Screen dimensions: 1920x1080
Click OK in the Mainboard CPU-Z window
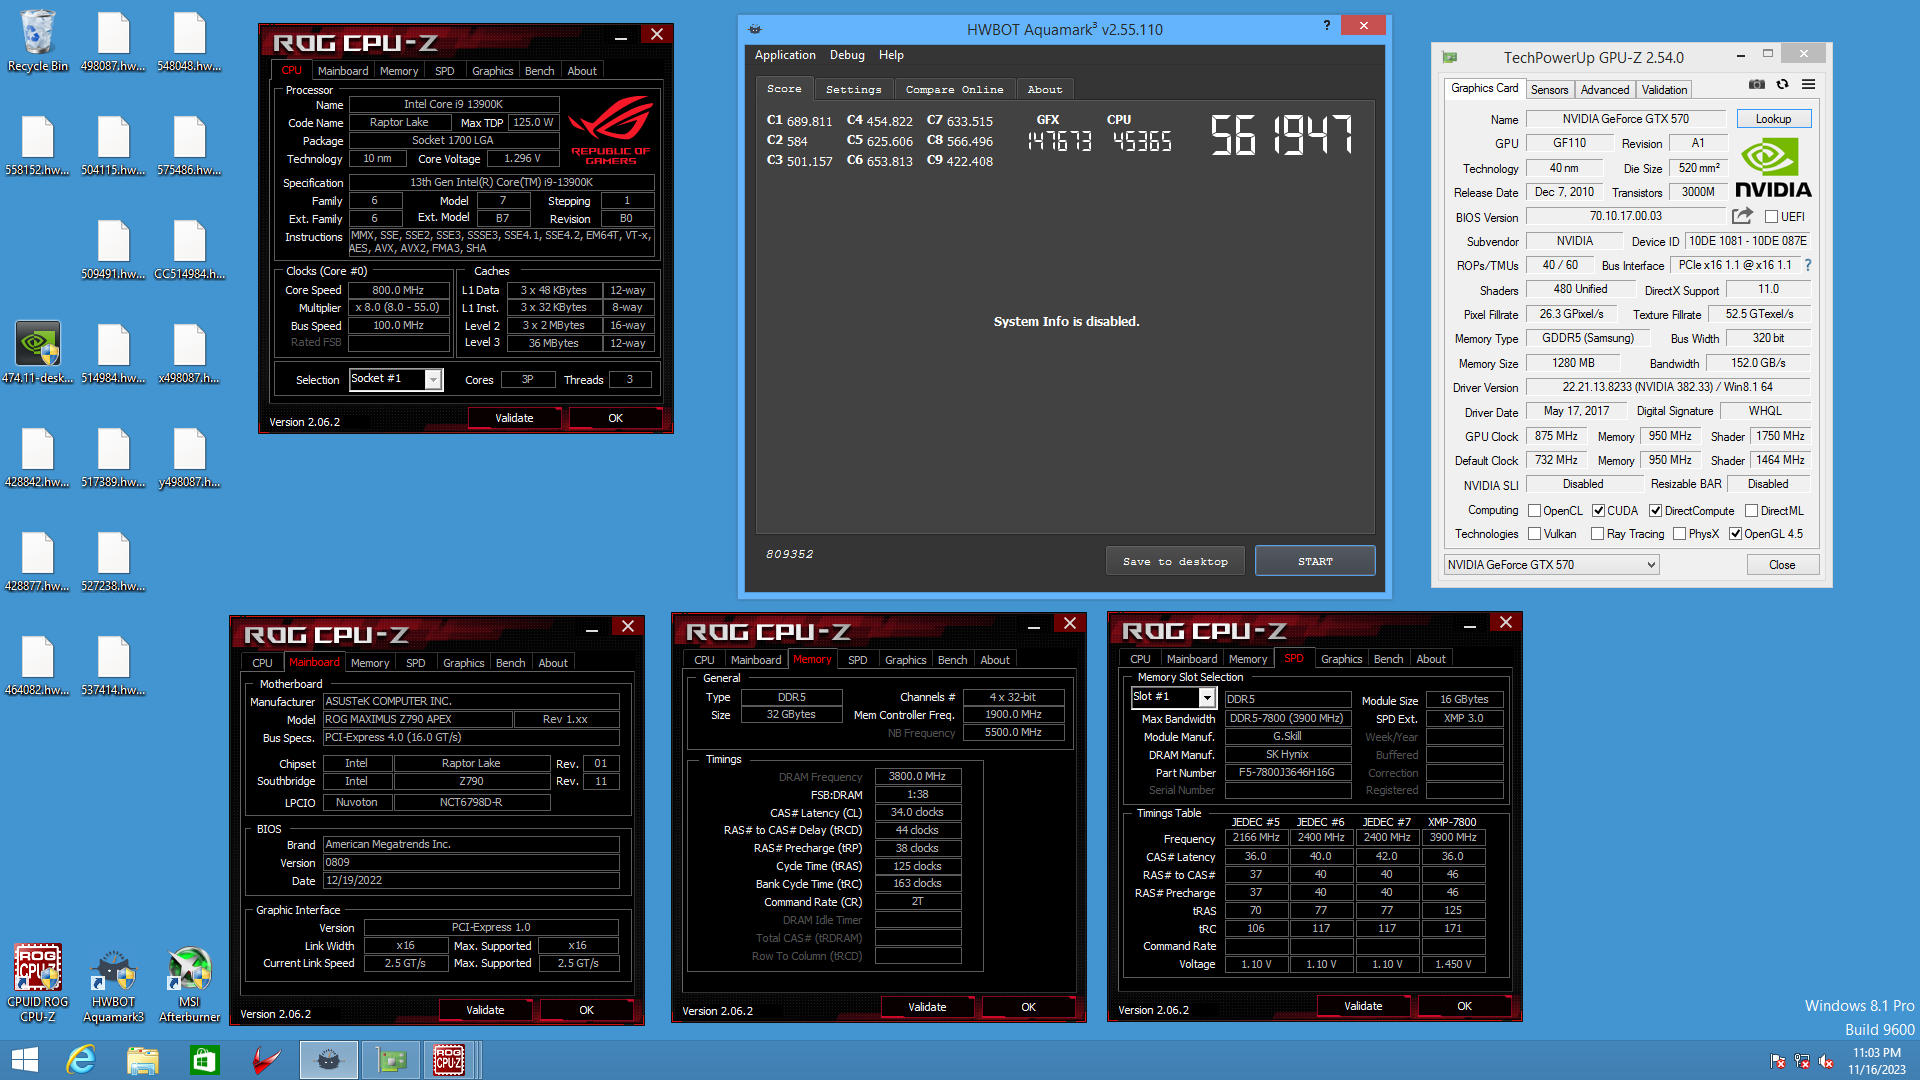586,1010
